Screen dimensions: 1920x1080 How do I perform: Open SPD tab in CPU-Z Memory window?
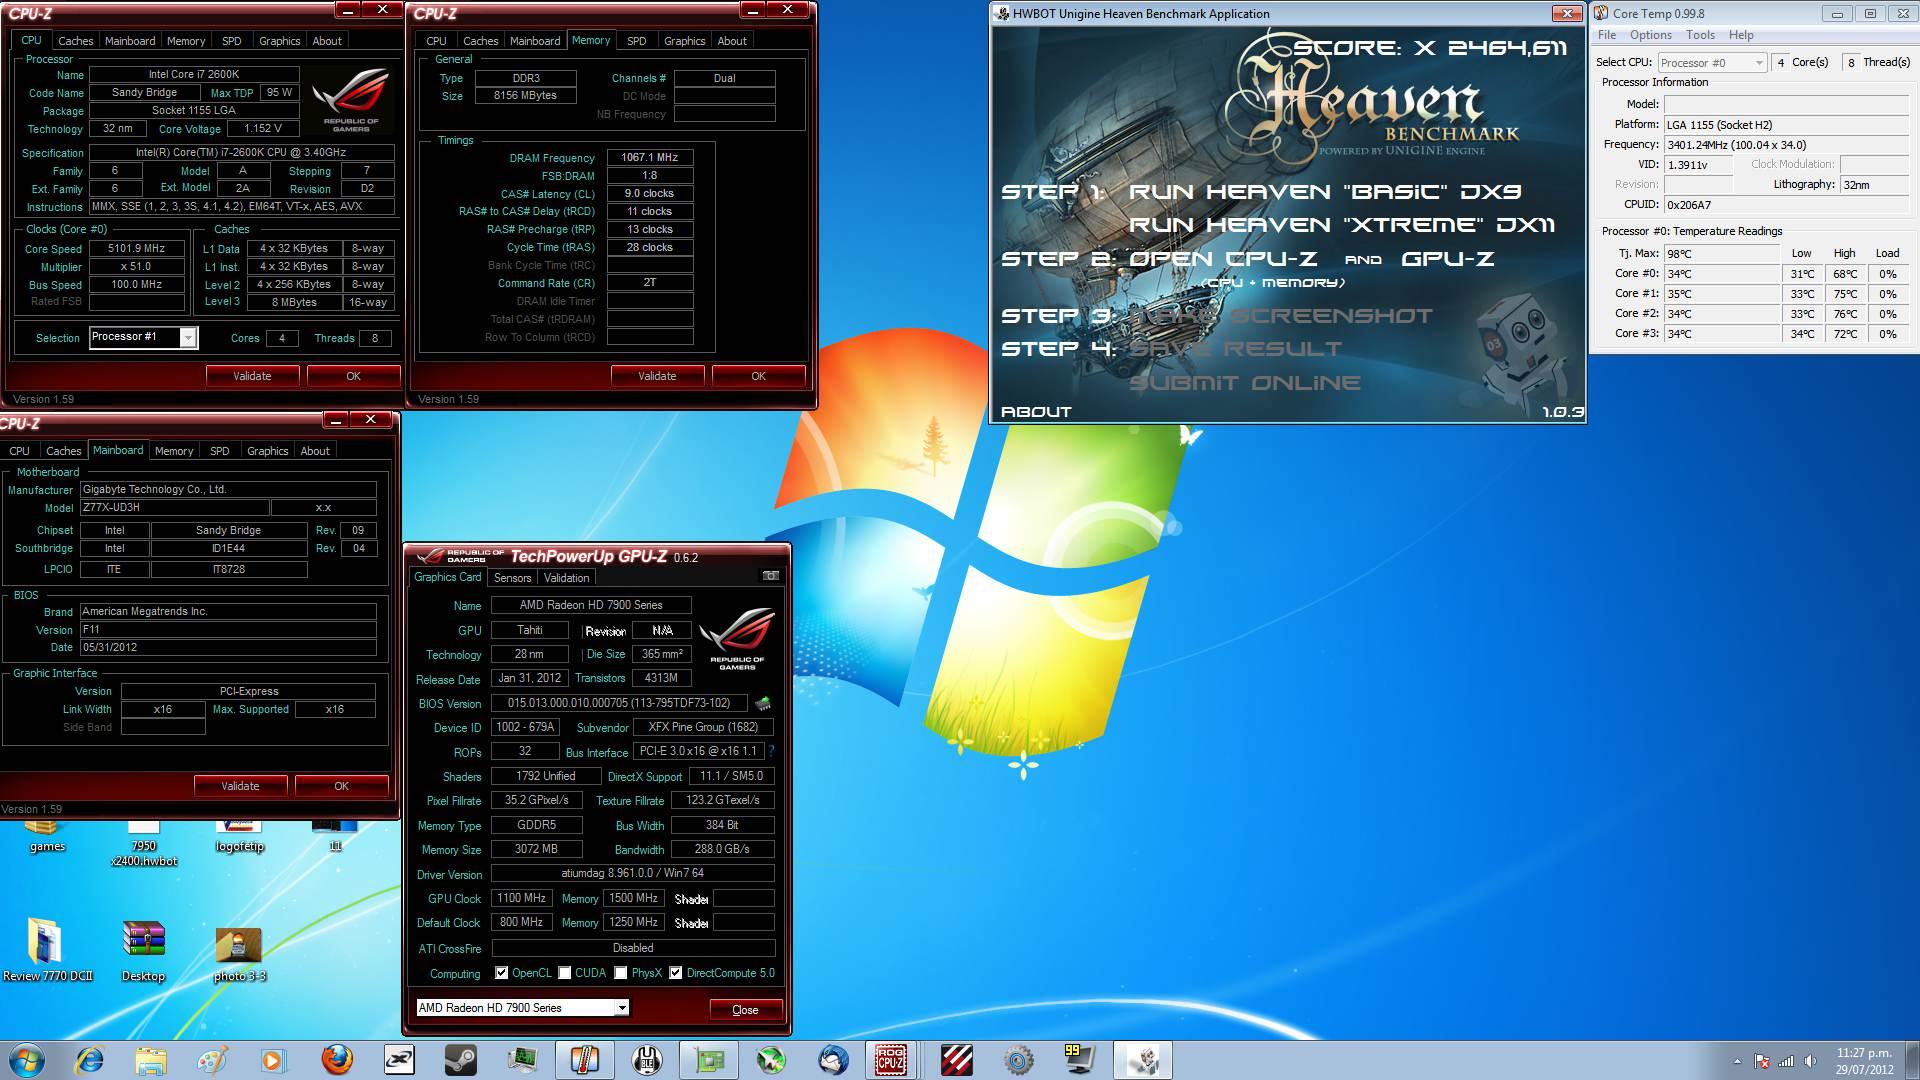click(x=637, y=41)
